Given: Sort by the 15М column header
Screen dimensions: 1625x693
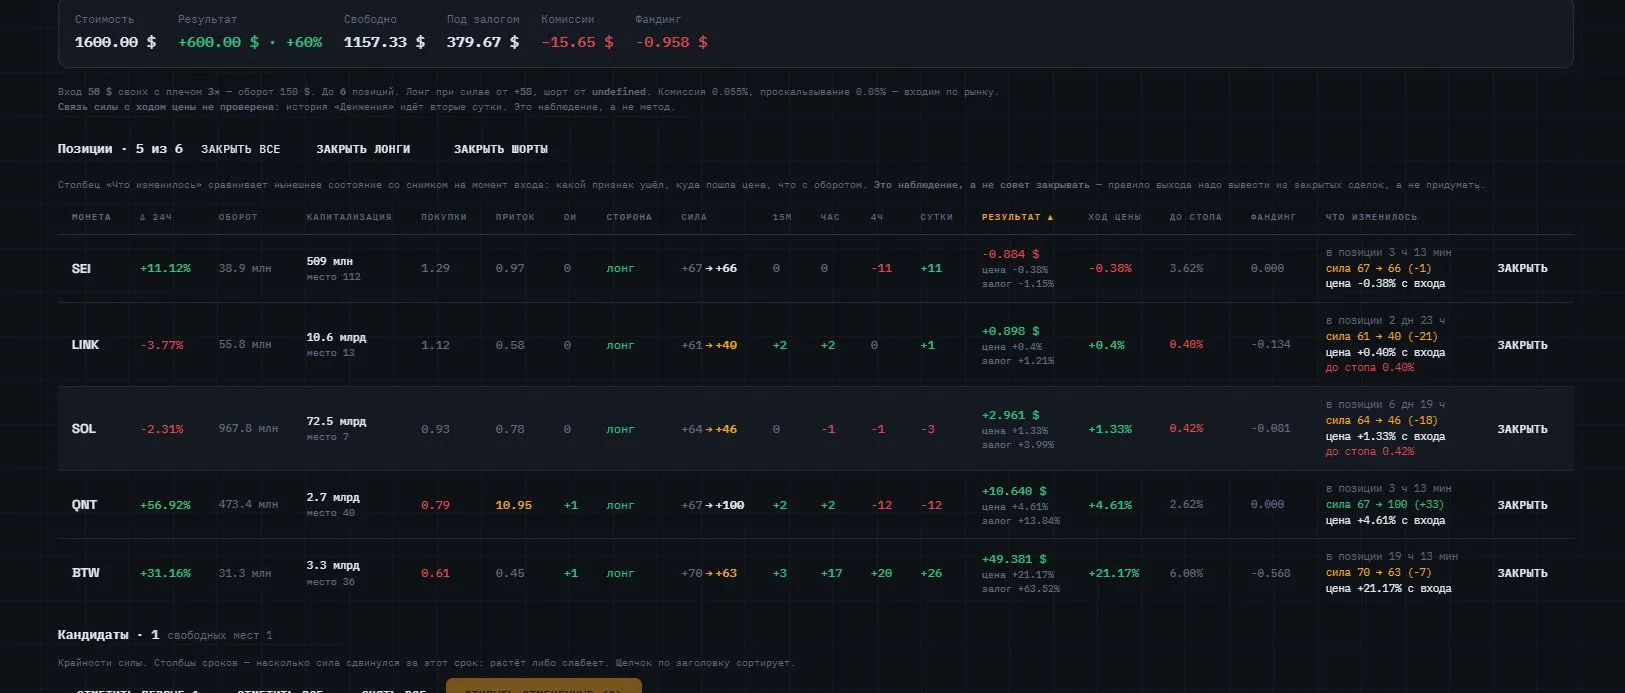Looking at the screenshot, I should (x=782, y=217).
